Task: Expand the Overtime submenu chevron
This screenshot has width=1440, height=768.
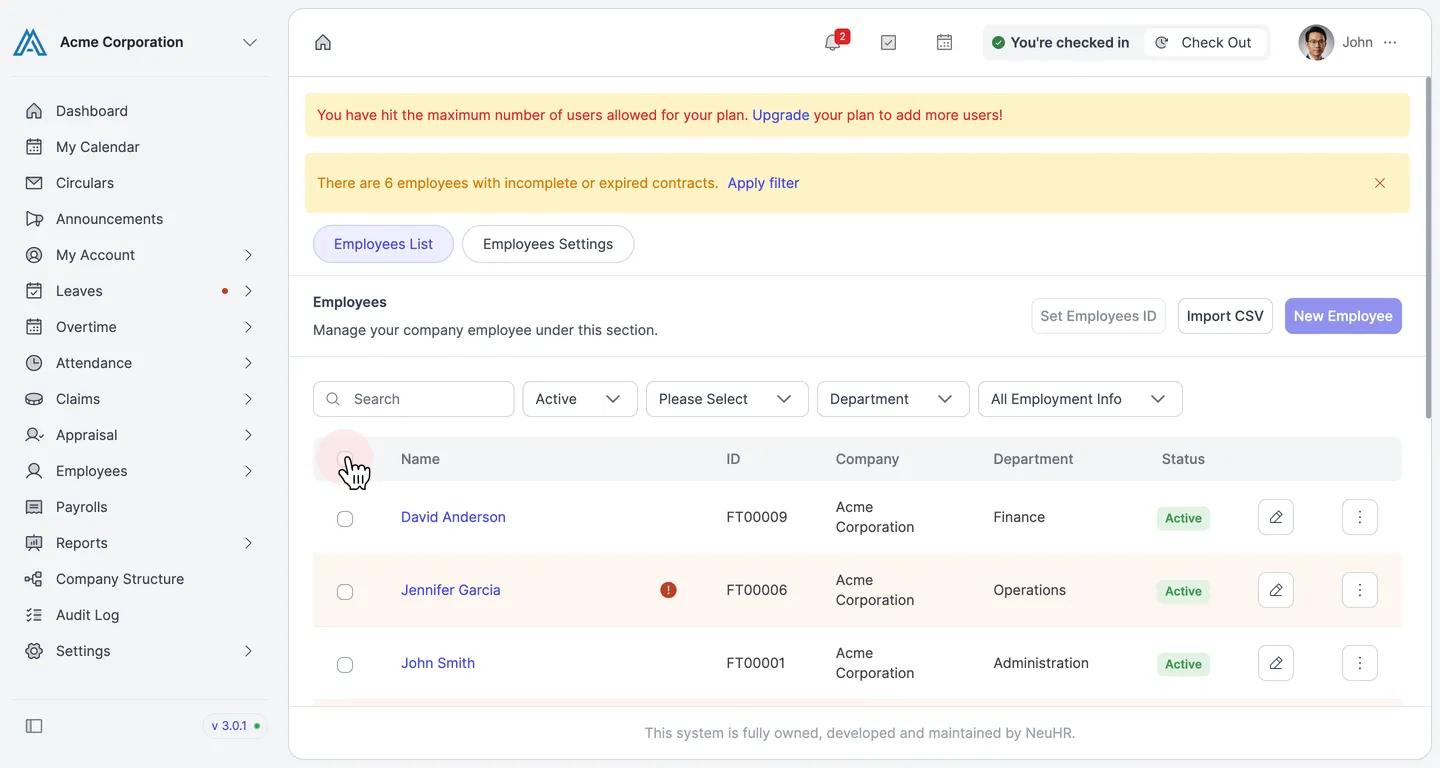Action: click(x=248, y=327)
